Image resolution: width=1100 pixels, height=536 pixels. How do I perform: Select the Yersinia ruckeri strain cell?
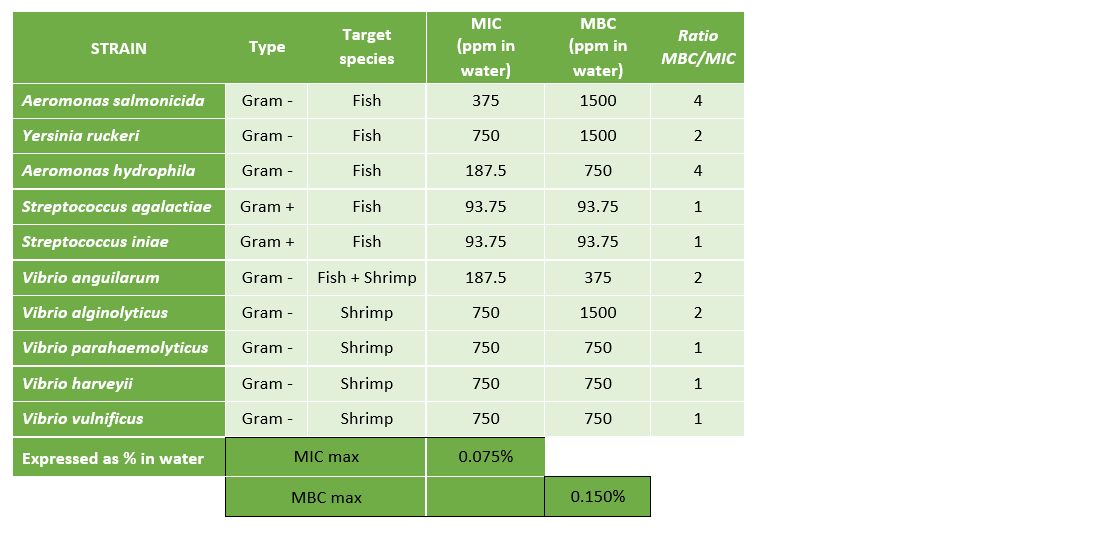click(x=81, y=135)
